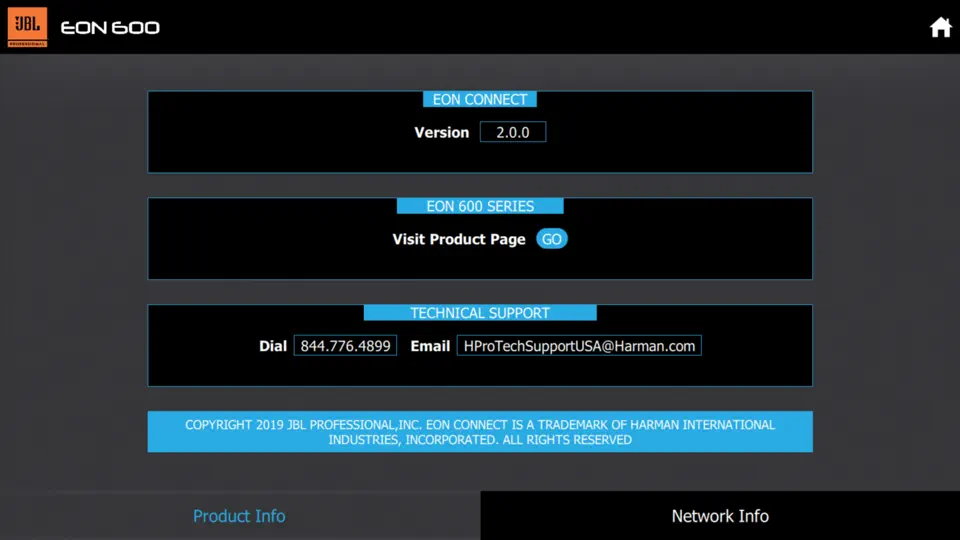
Task: Select the Product Info tab
Action: (x=239, y=516)
